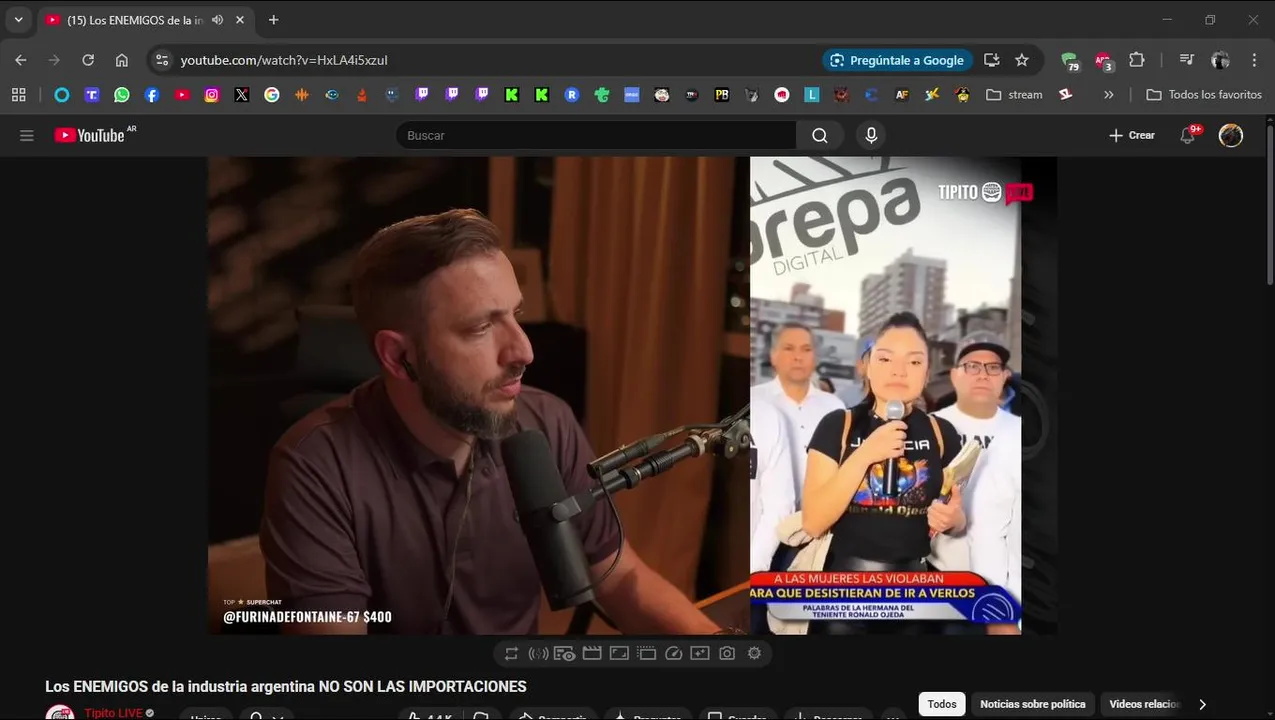Select the Videos relacionados chip
Image resolution: width=1275 pixels, height=720 pixels.
point(1144,704)
